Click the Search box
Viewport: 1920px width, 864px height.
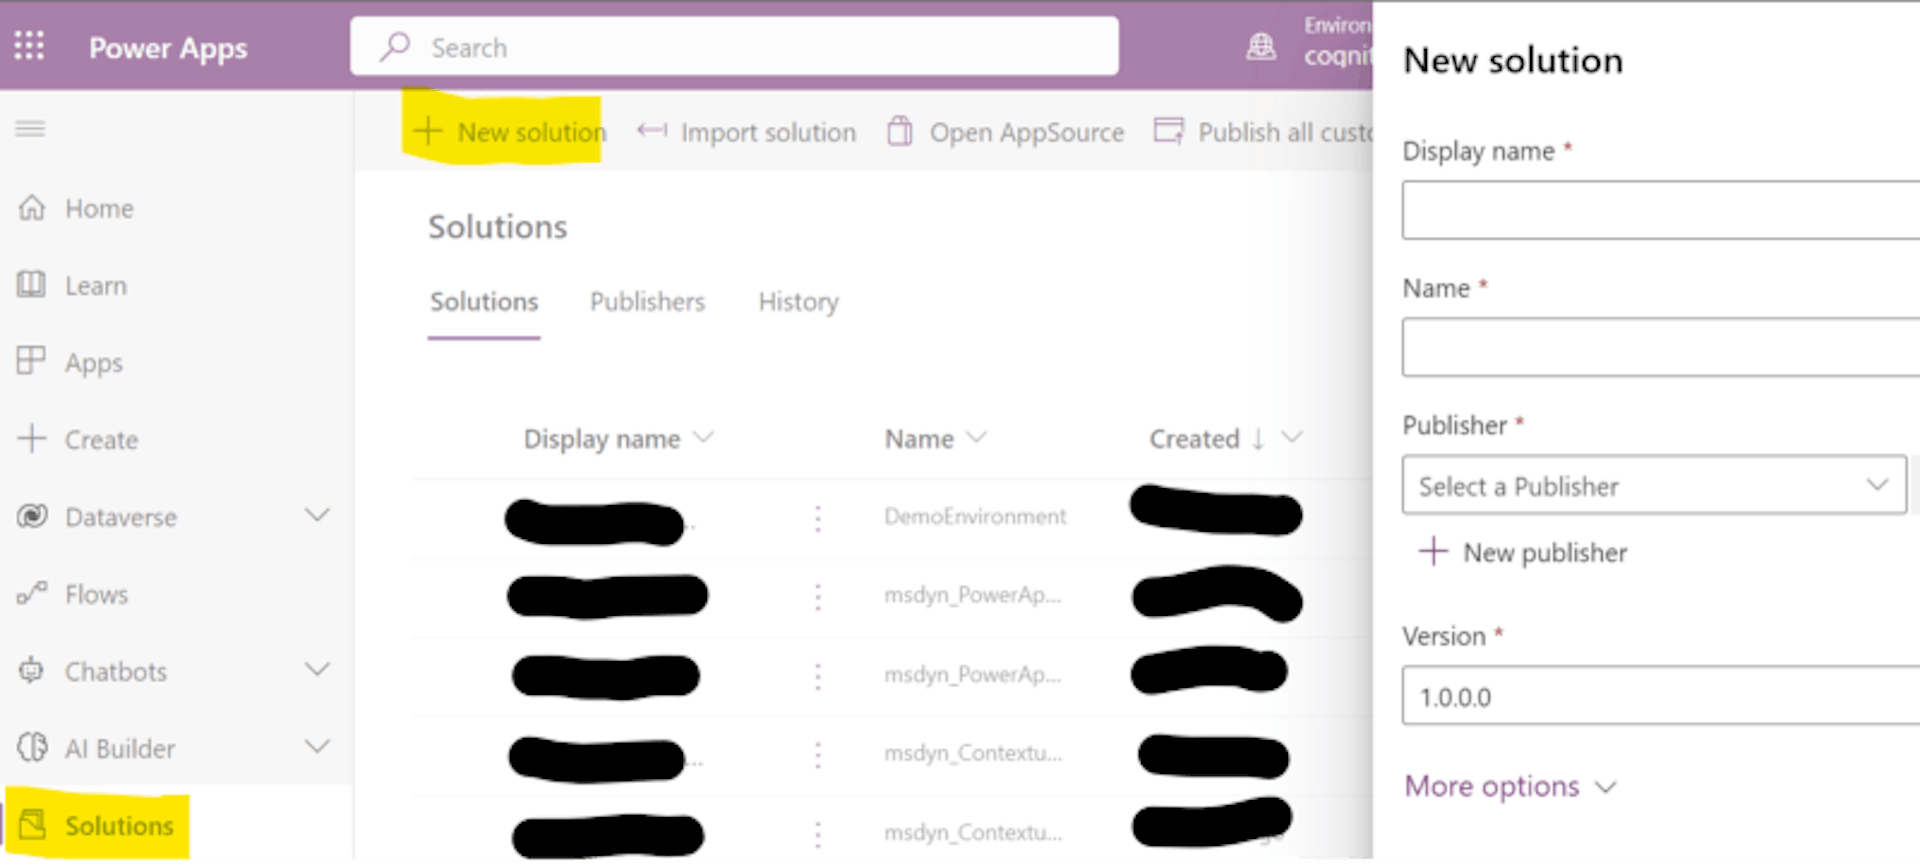coord(734,46)
